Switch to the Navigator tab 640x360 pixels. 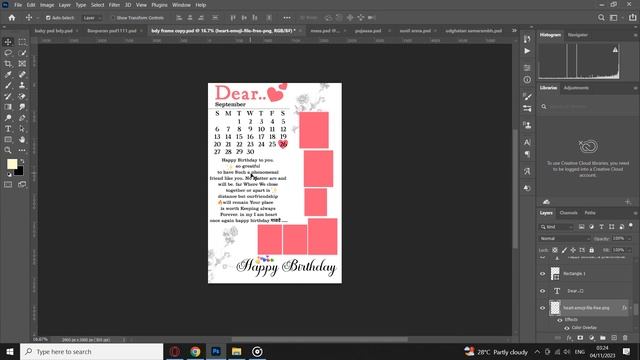tap(578, 35)
